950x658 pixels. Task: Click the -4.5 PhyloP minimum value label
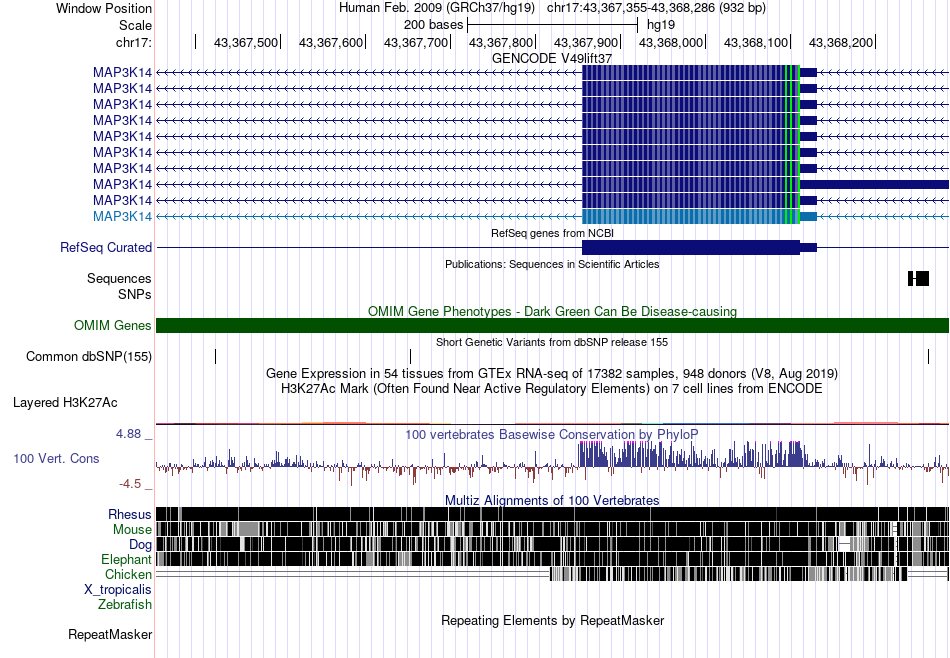pyautogui.click(x=130, y=484)
